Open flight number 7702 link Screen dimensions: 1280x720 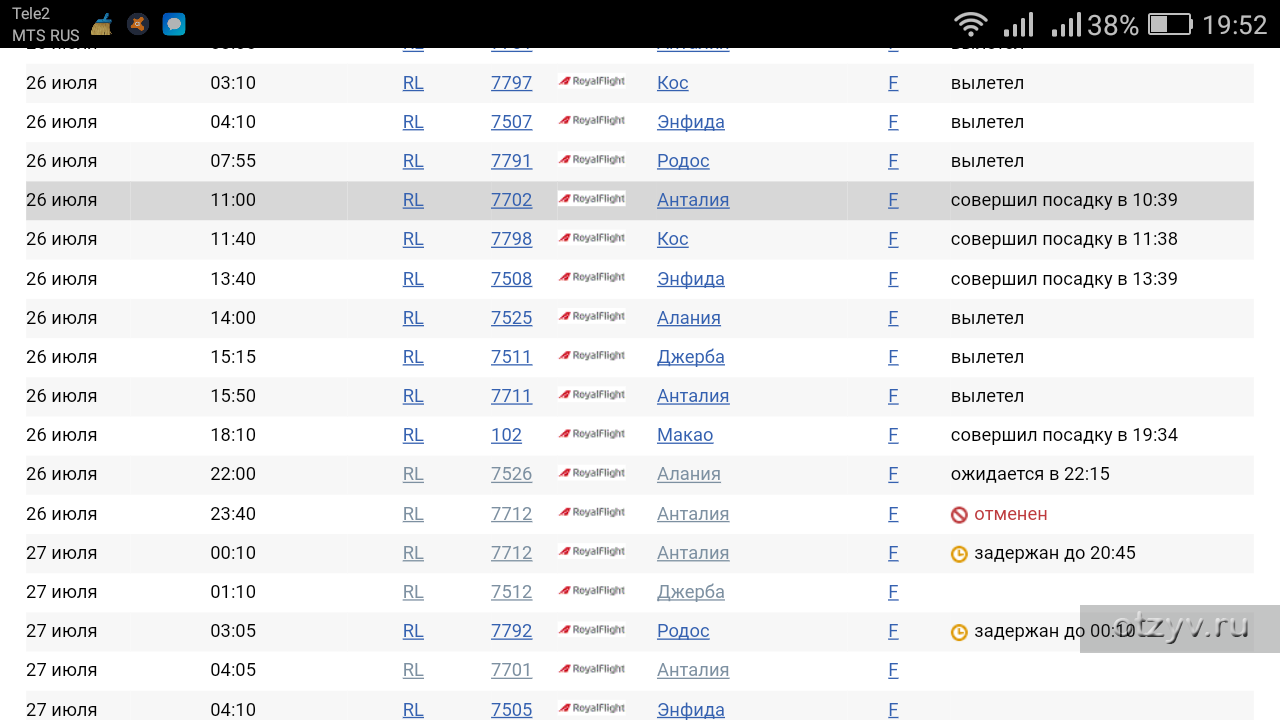511,200
